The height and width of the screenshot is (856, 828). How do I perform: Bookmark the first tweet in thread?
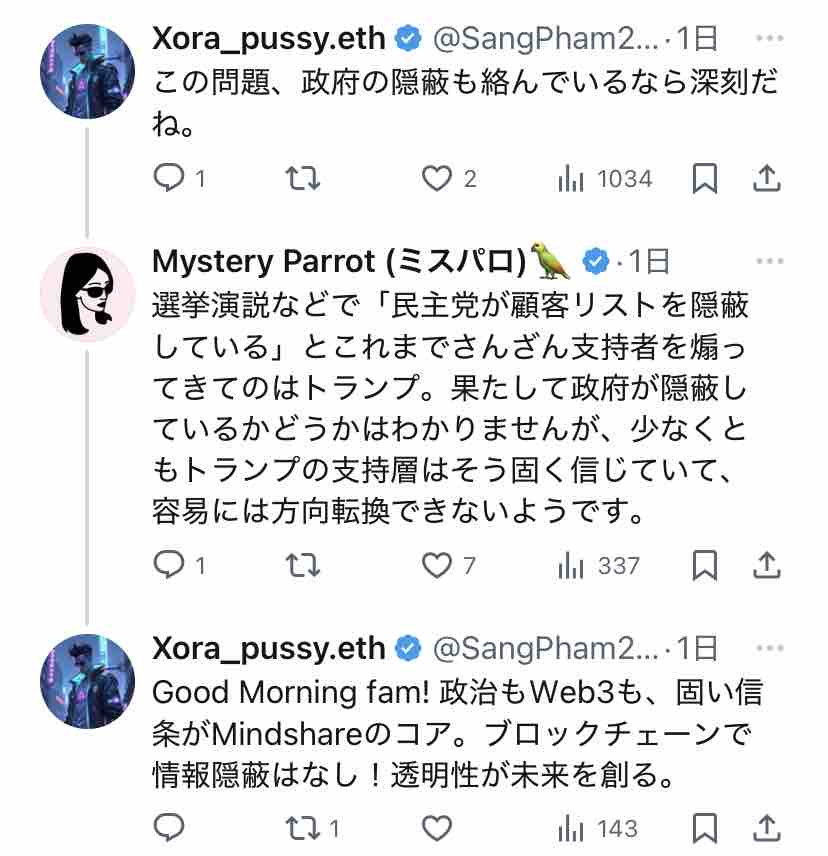coord(705,179)
